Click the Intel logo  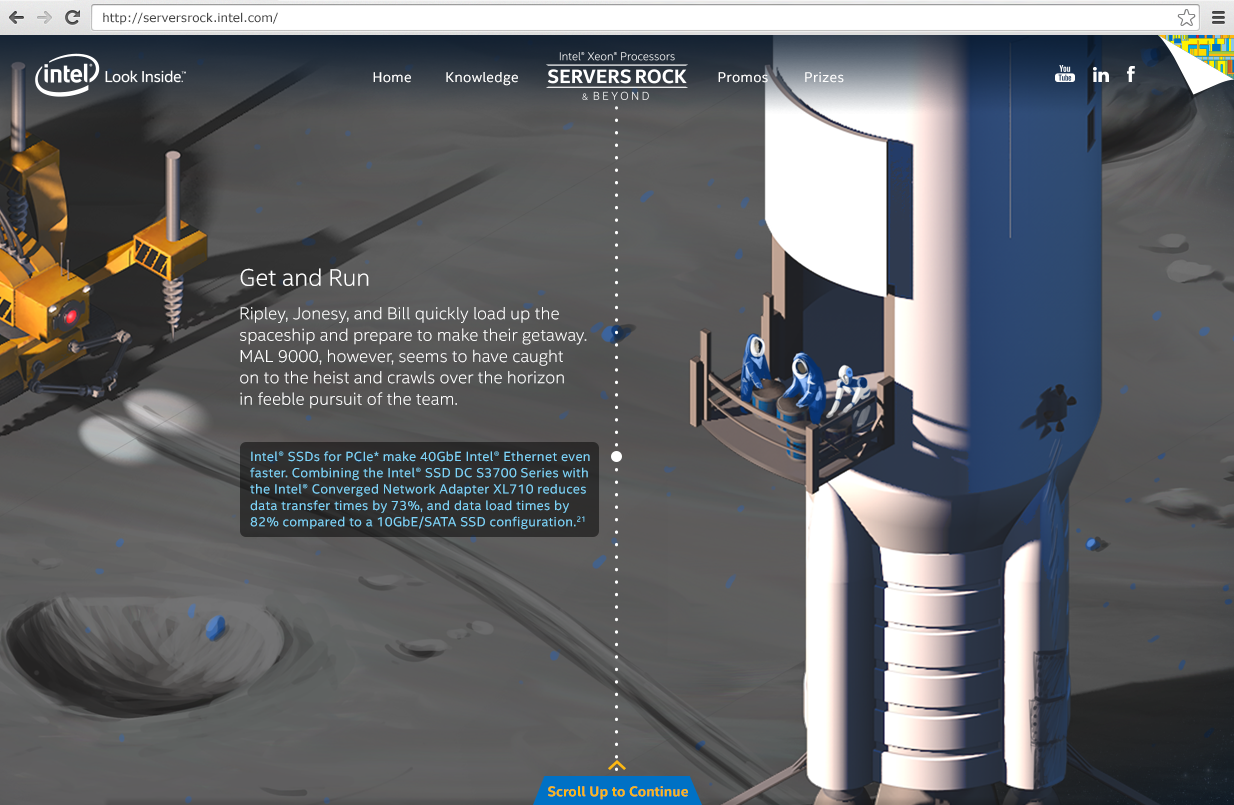67,75
